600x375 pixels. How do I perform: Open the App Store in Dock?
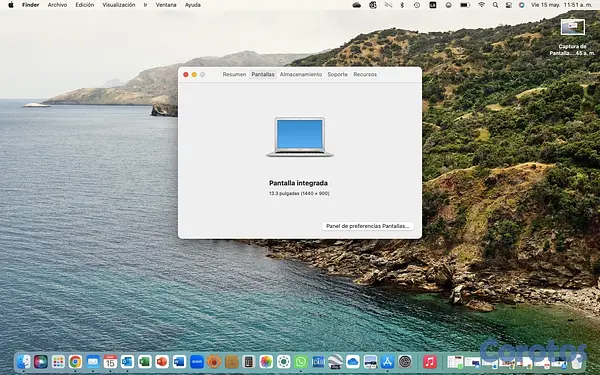387,361
